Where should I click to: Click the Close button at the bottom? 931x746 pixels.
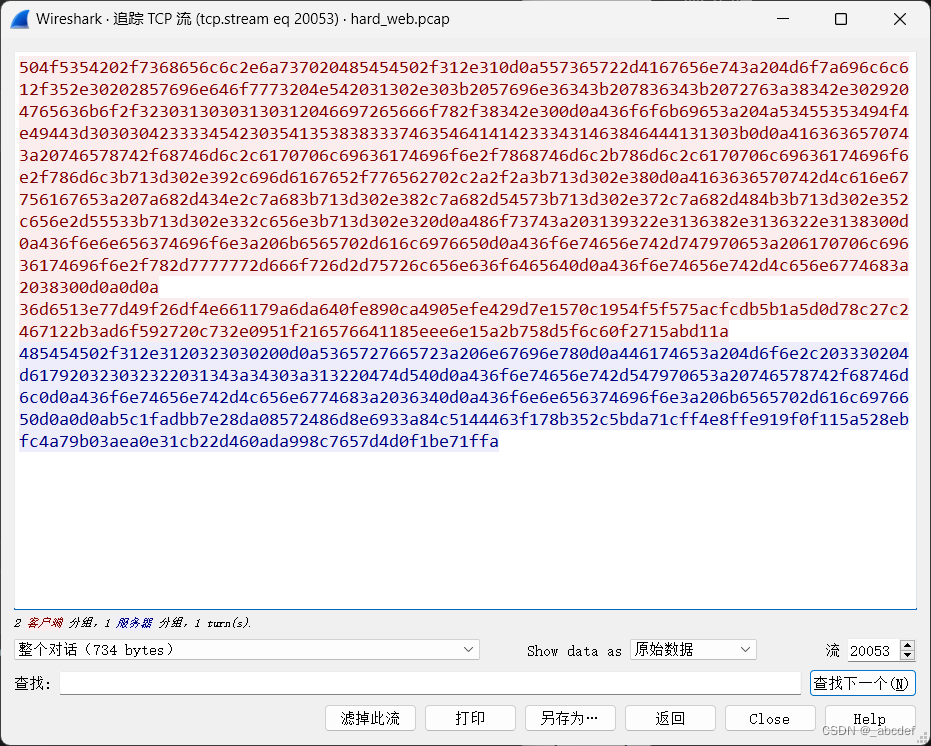pos(770,718)
